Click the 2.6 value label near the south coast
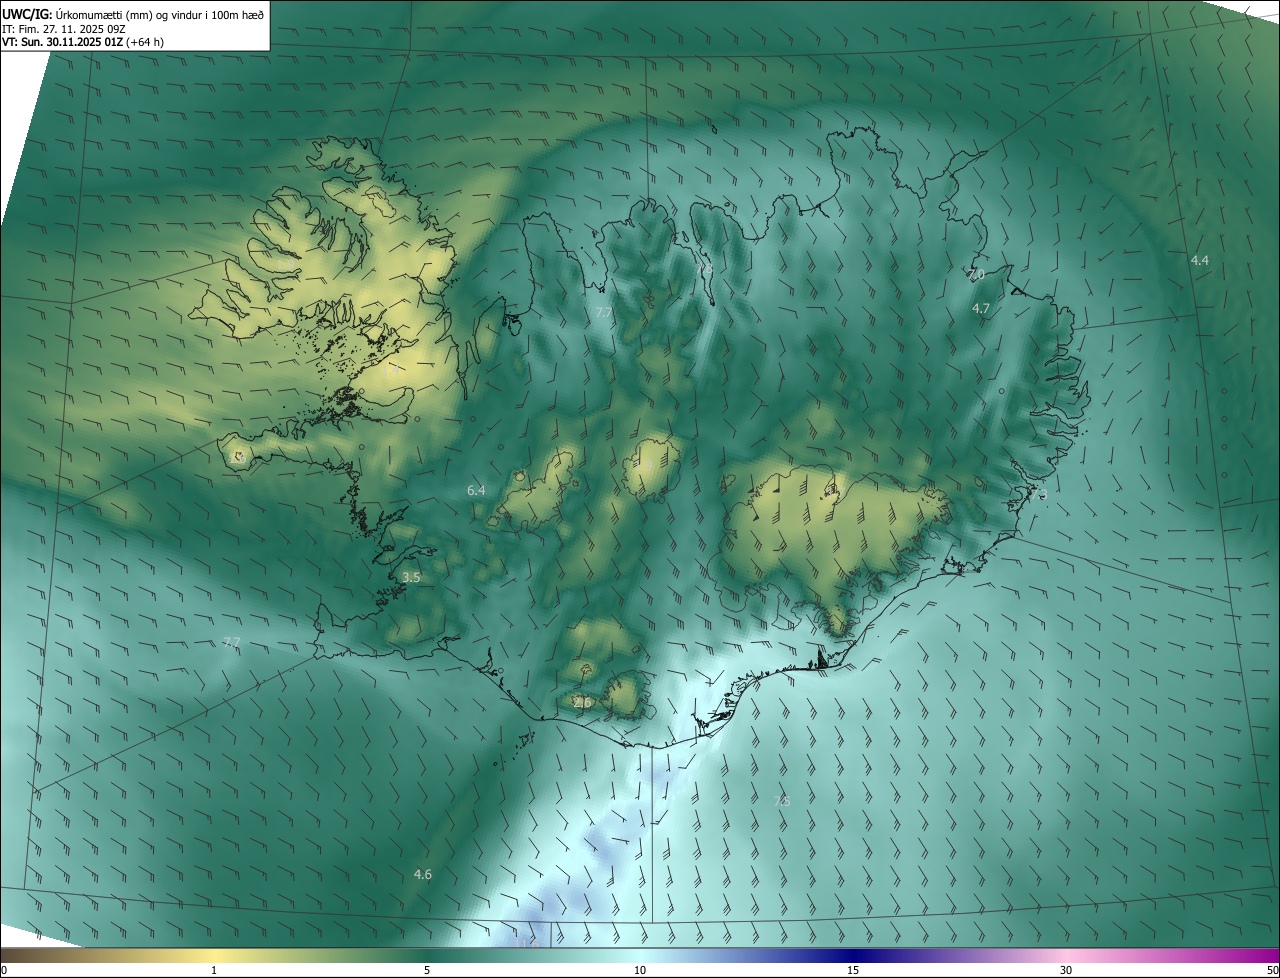1280x978 pixels. (583, 703)
